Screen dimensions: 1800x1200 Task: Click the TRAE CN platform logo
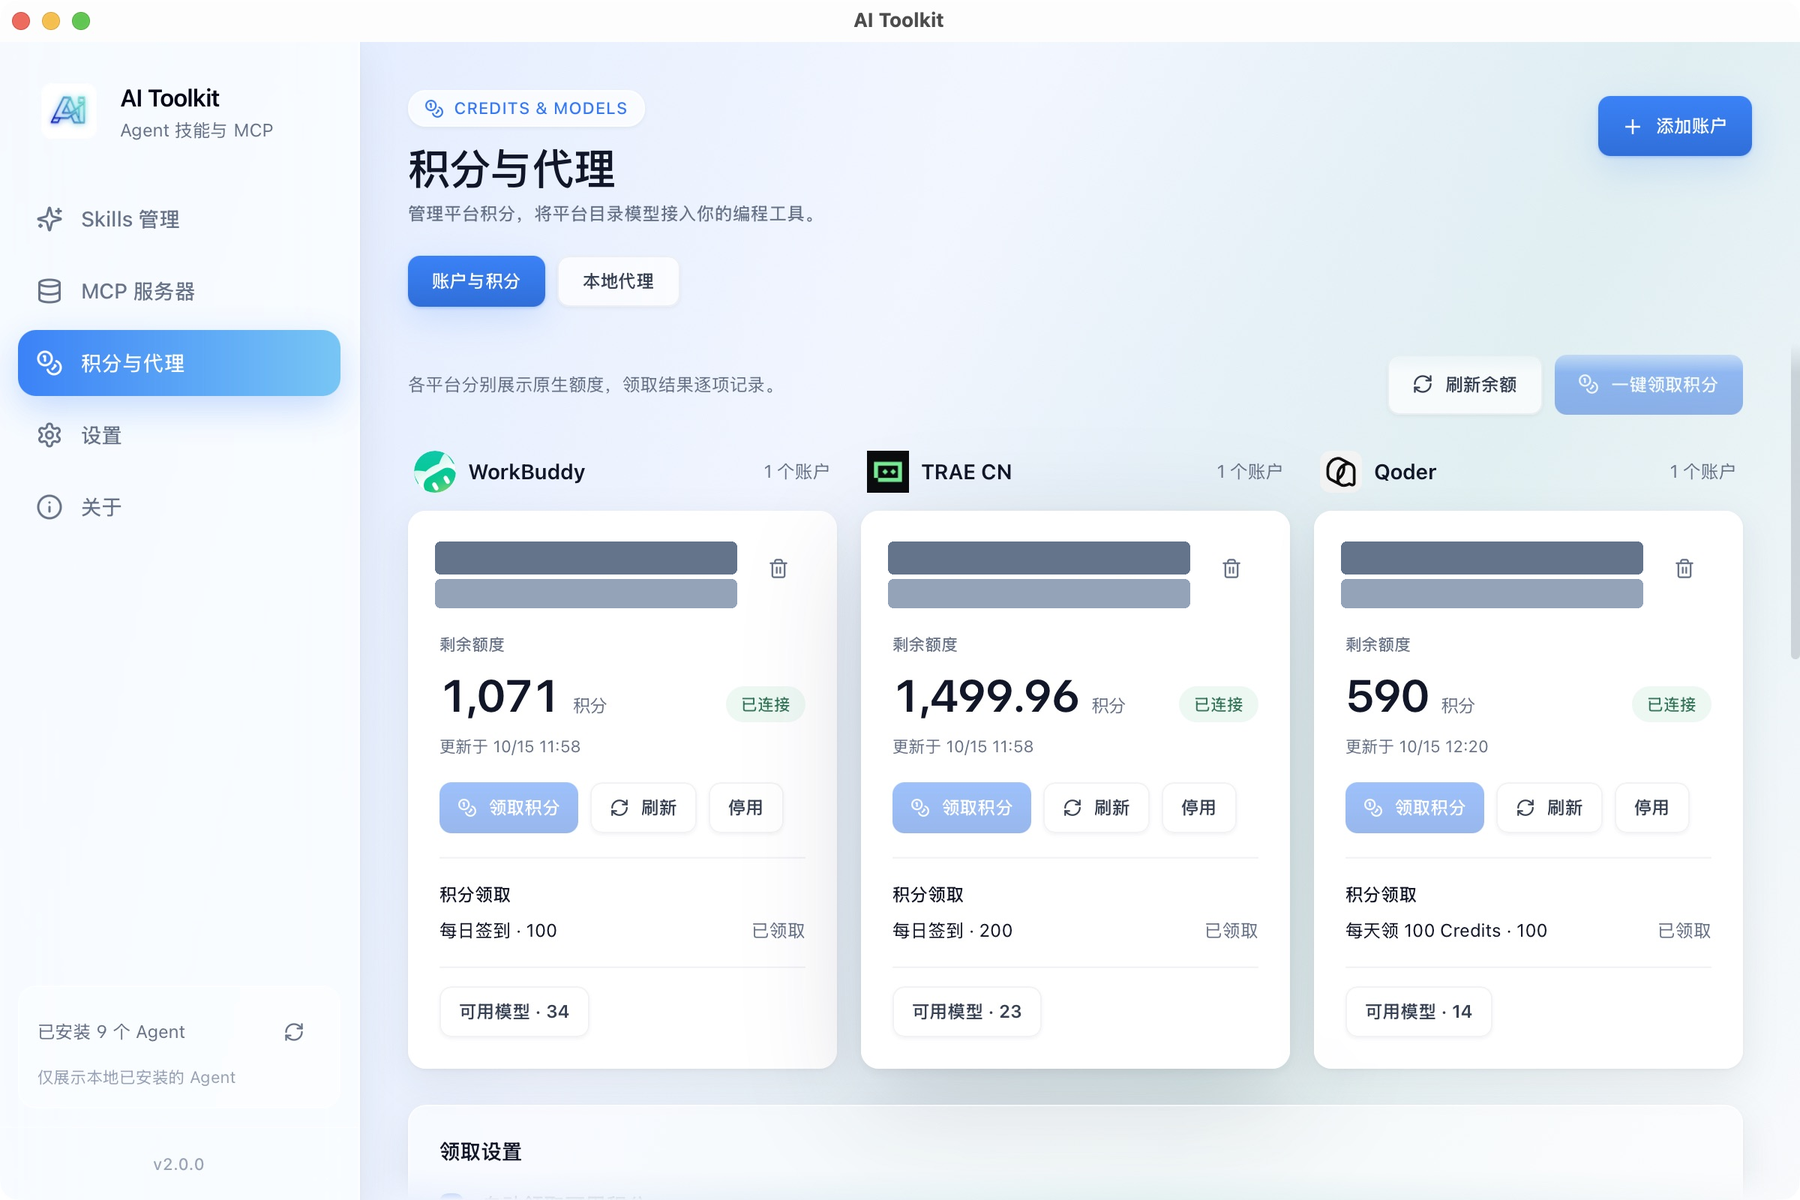click(888, 472)
